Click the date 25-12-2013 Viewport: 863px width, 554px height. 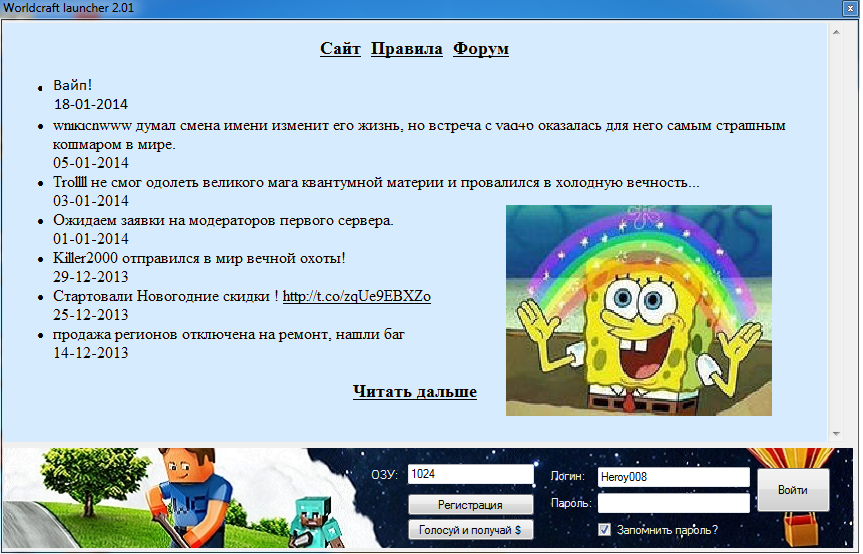pyautogui.click(x=91, y=315)
